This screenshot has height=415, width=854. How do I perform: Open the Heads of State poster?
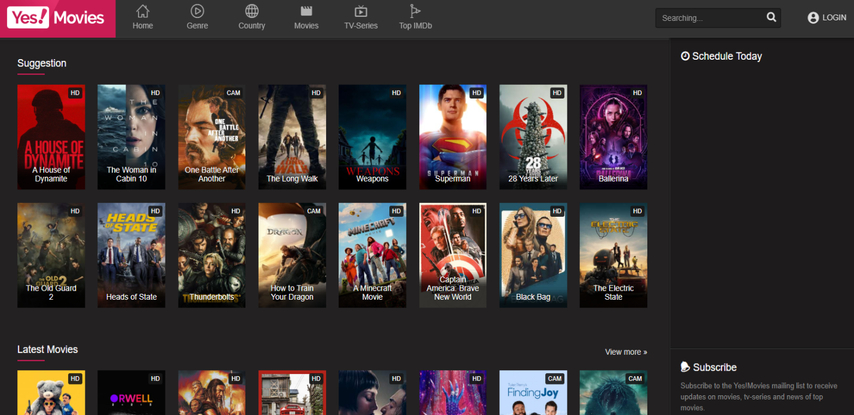131,255
